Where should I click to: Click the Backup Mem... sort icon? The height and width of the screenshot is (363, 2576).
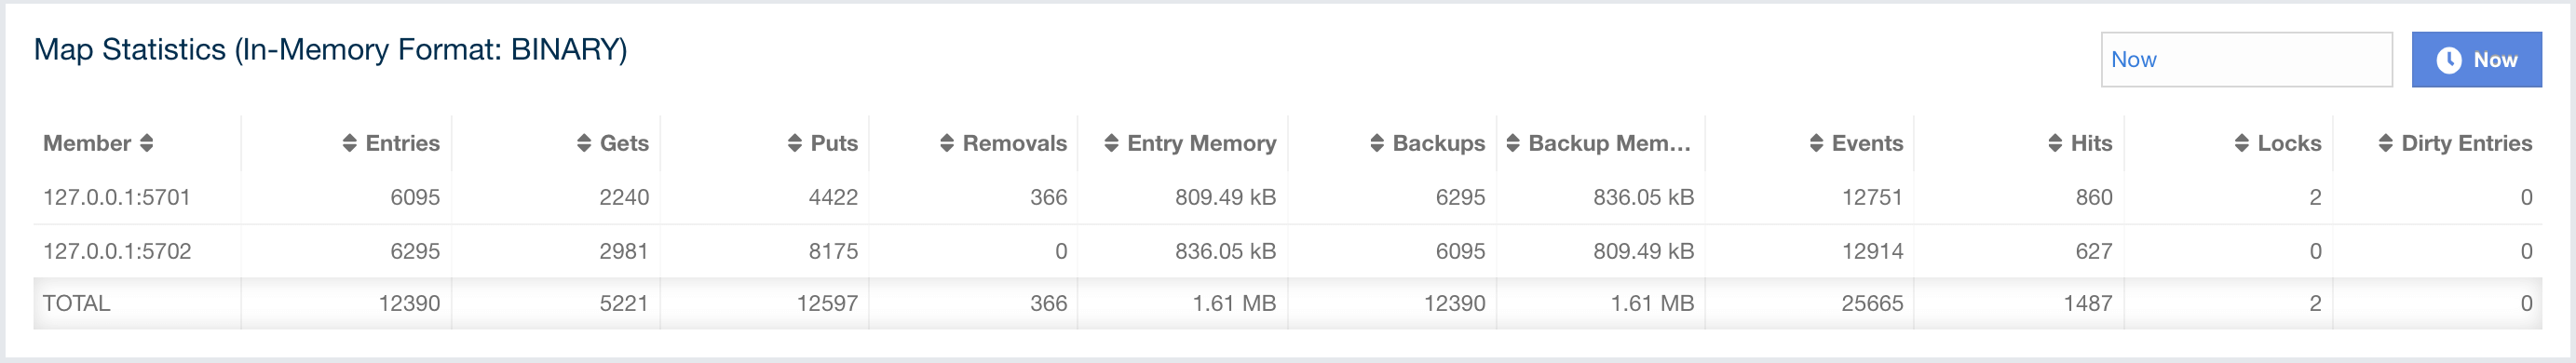[x=1513, y=143]
